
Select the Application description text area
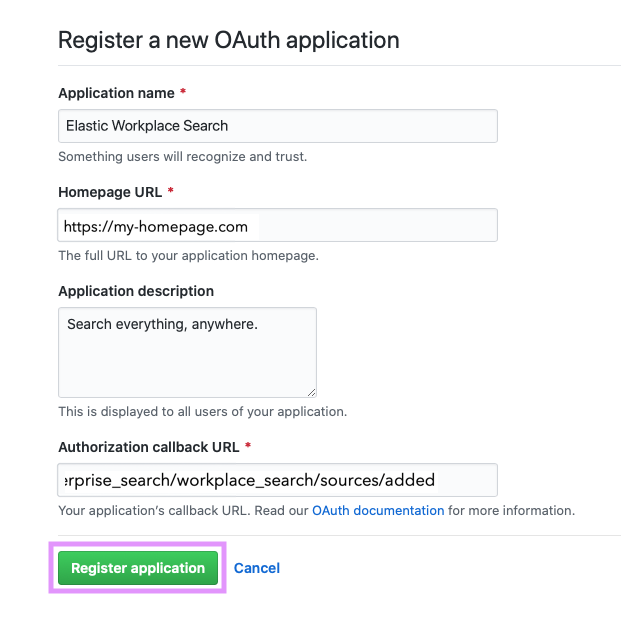point(187,353)
